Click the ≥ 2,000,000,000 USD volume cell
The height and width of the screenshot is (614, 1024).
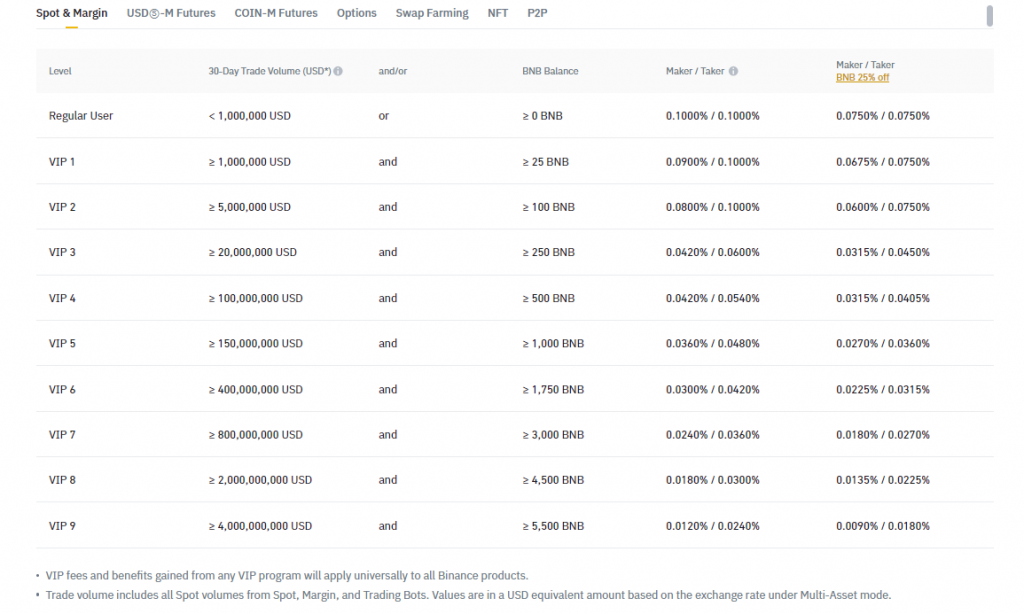point(260,480)
